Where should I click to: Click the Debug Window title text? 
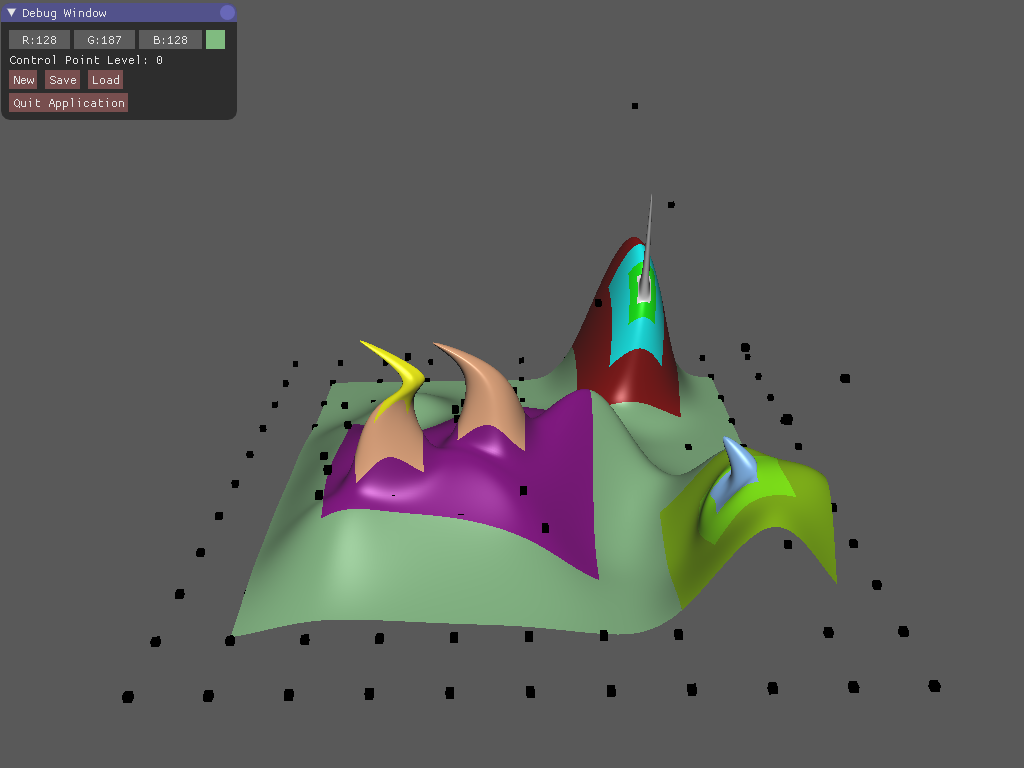pos(64,13)
